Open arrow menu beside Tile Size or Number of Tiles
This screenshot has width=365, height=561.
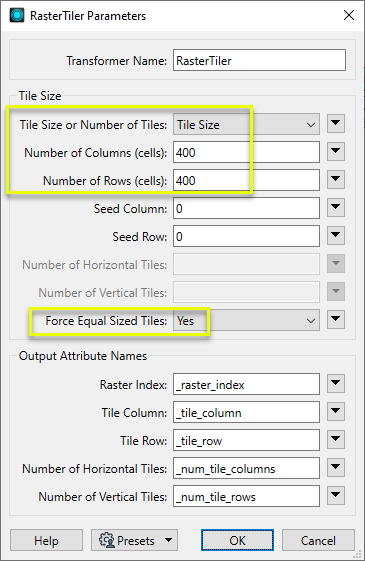point(336,123)
